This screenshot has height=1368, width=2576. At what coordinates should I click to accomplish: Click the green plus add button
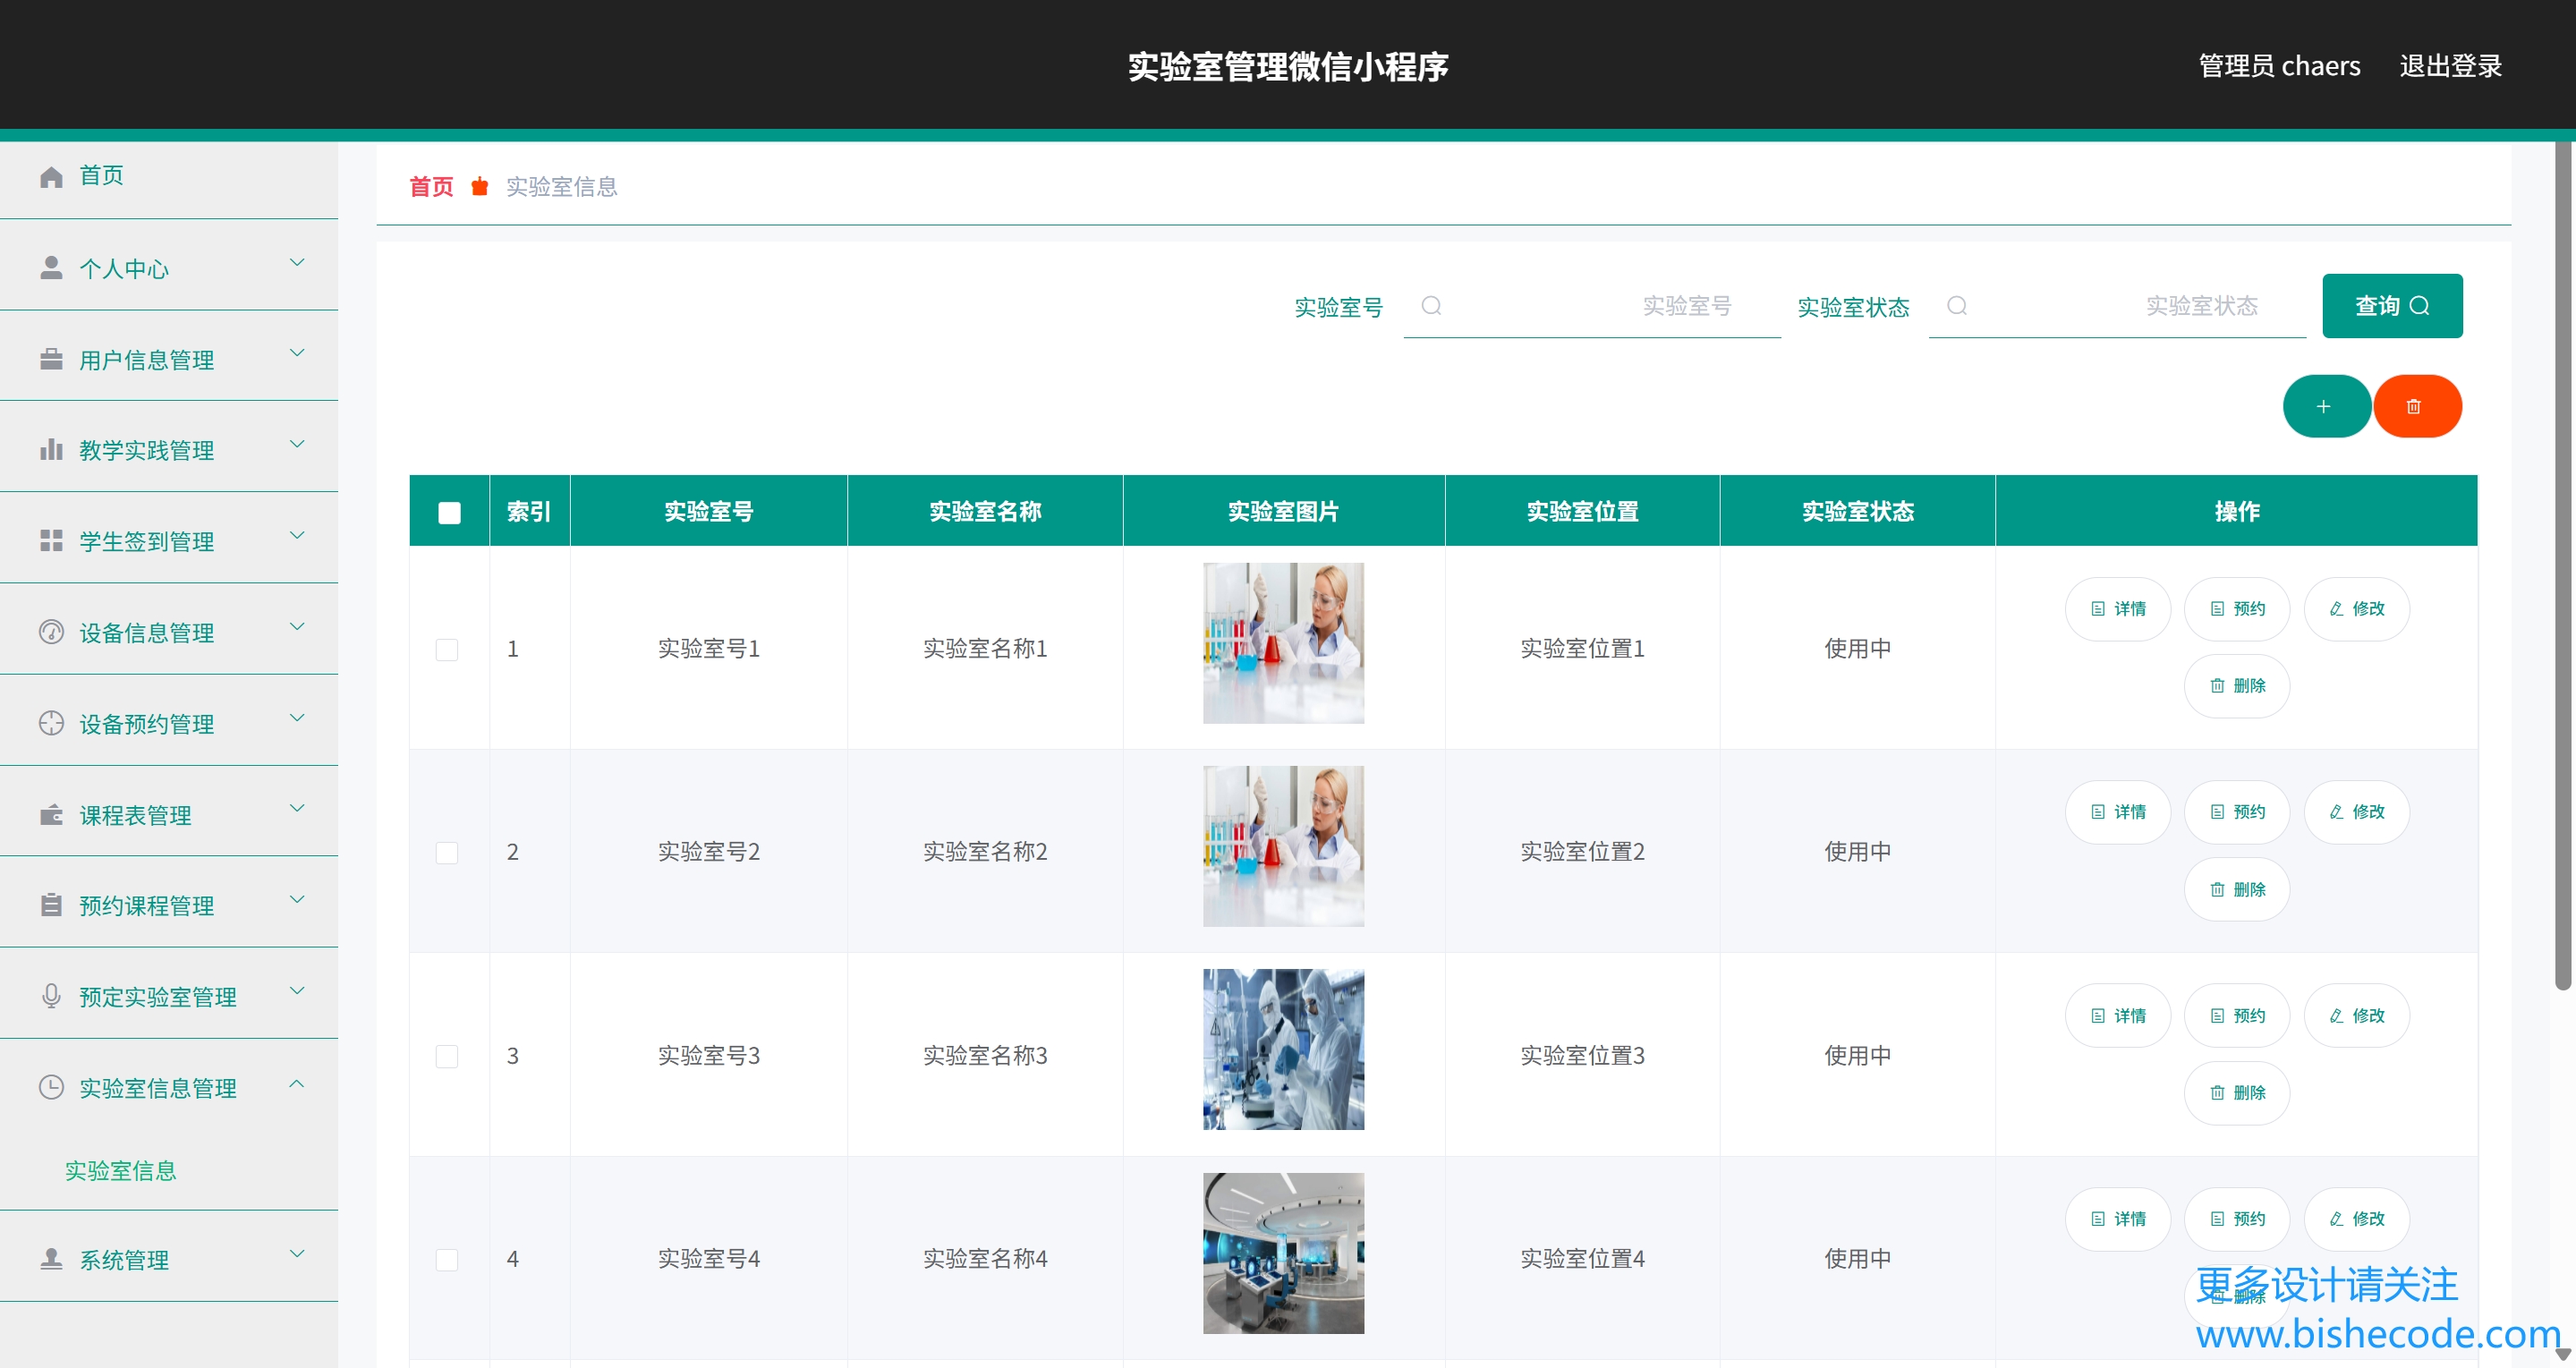(2325, 406)
